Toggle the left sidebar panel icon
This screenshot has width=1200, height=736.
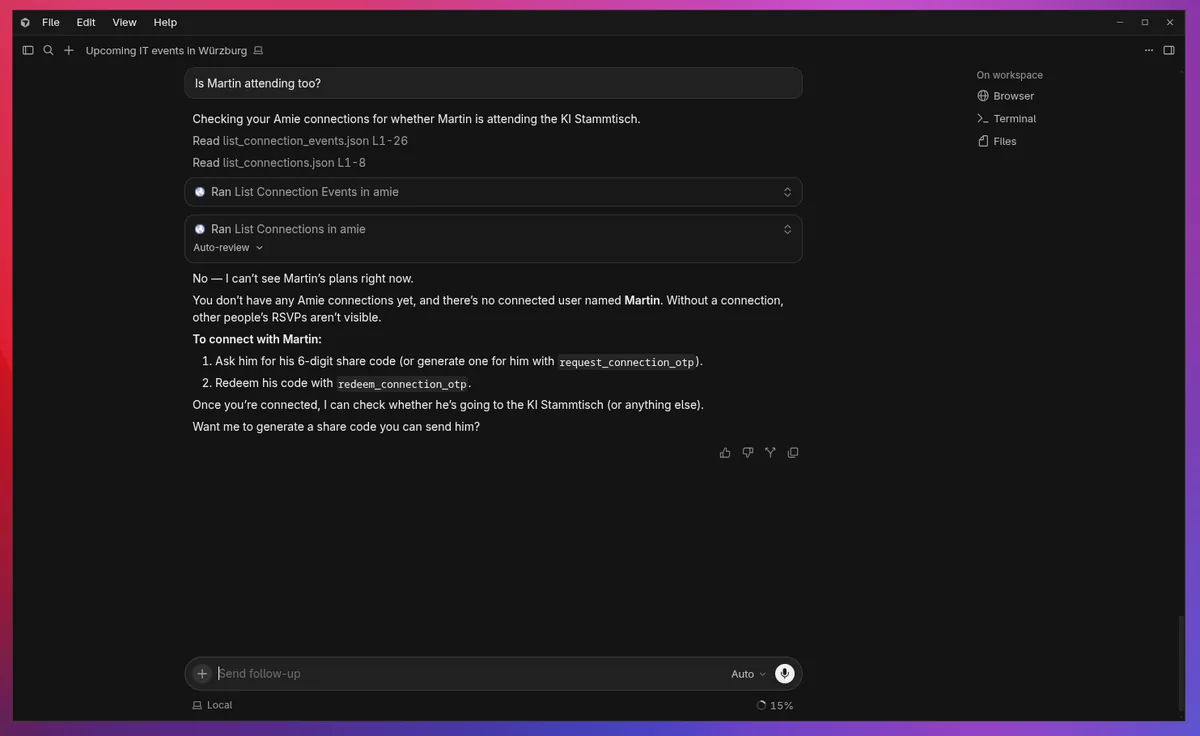pyautogui.click(x=28, y=50)
